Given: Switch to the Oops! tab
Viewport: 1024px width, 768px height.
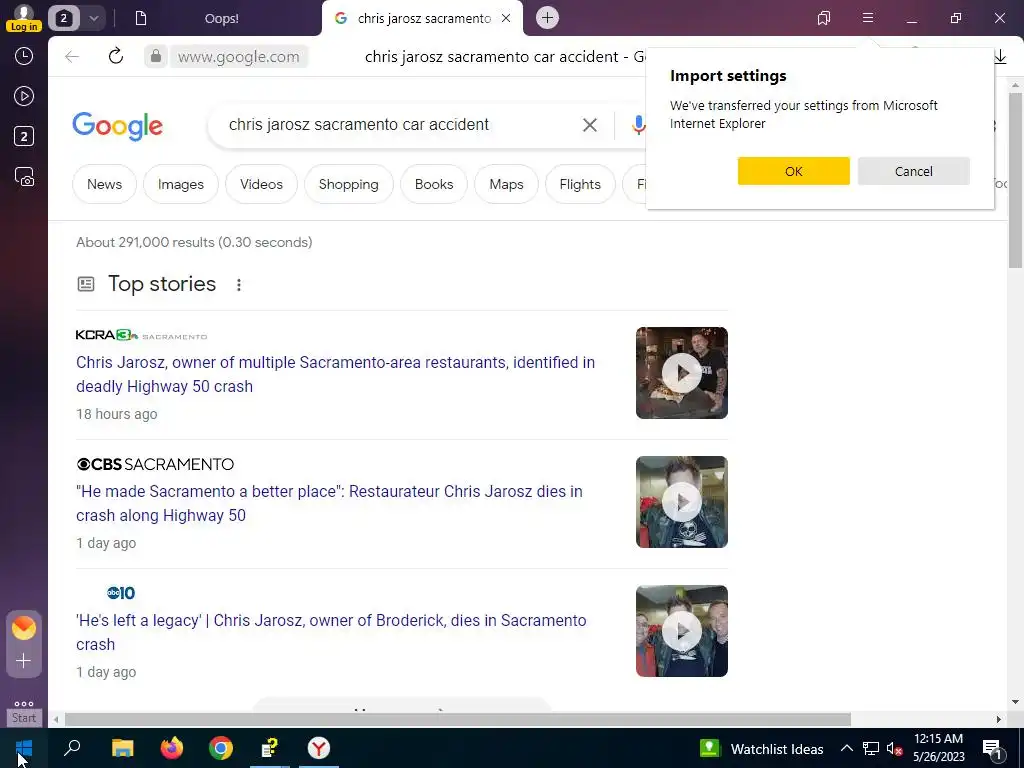Looking at the screenshot, I should [221, 18].
